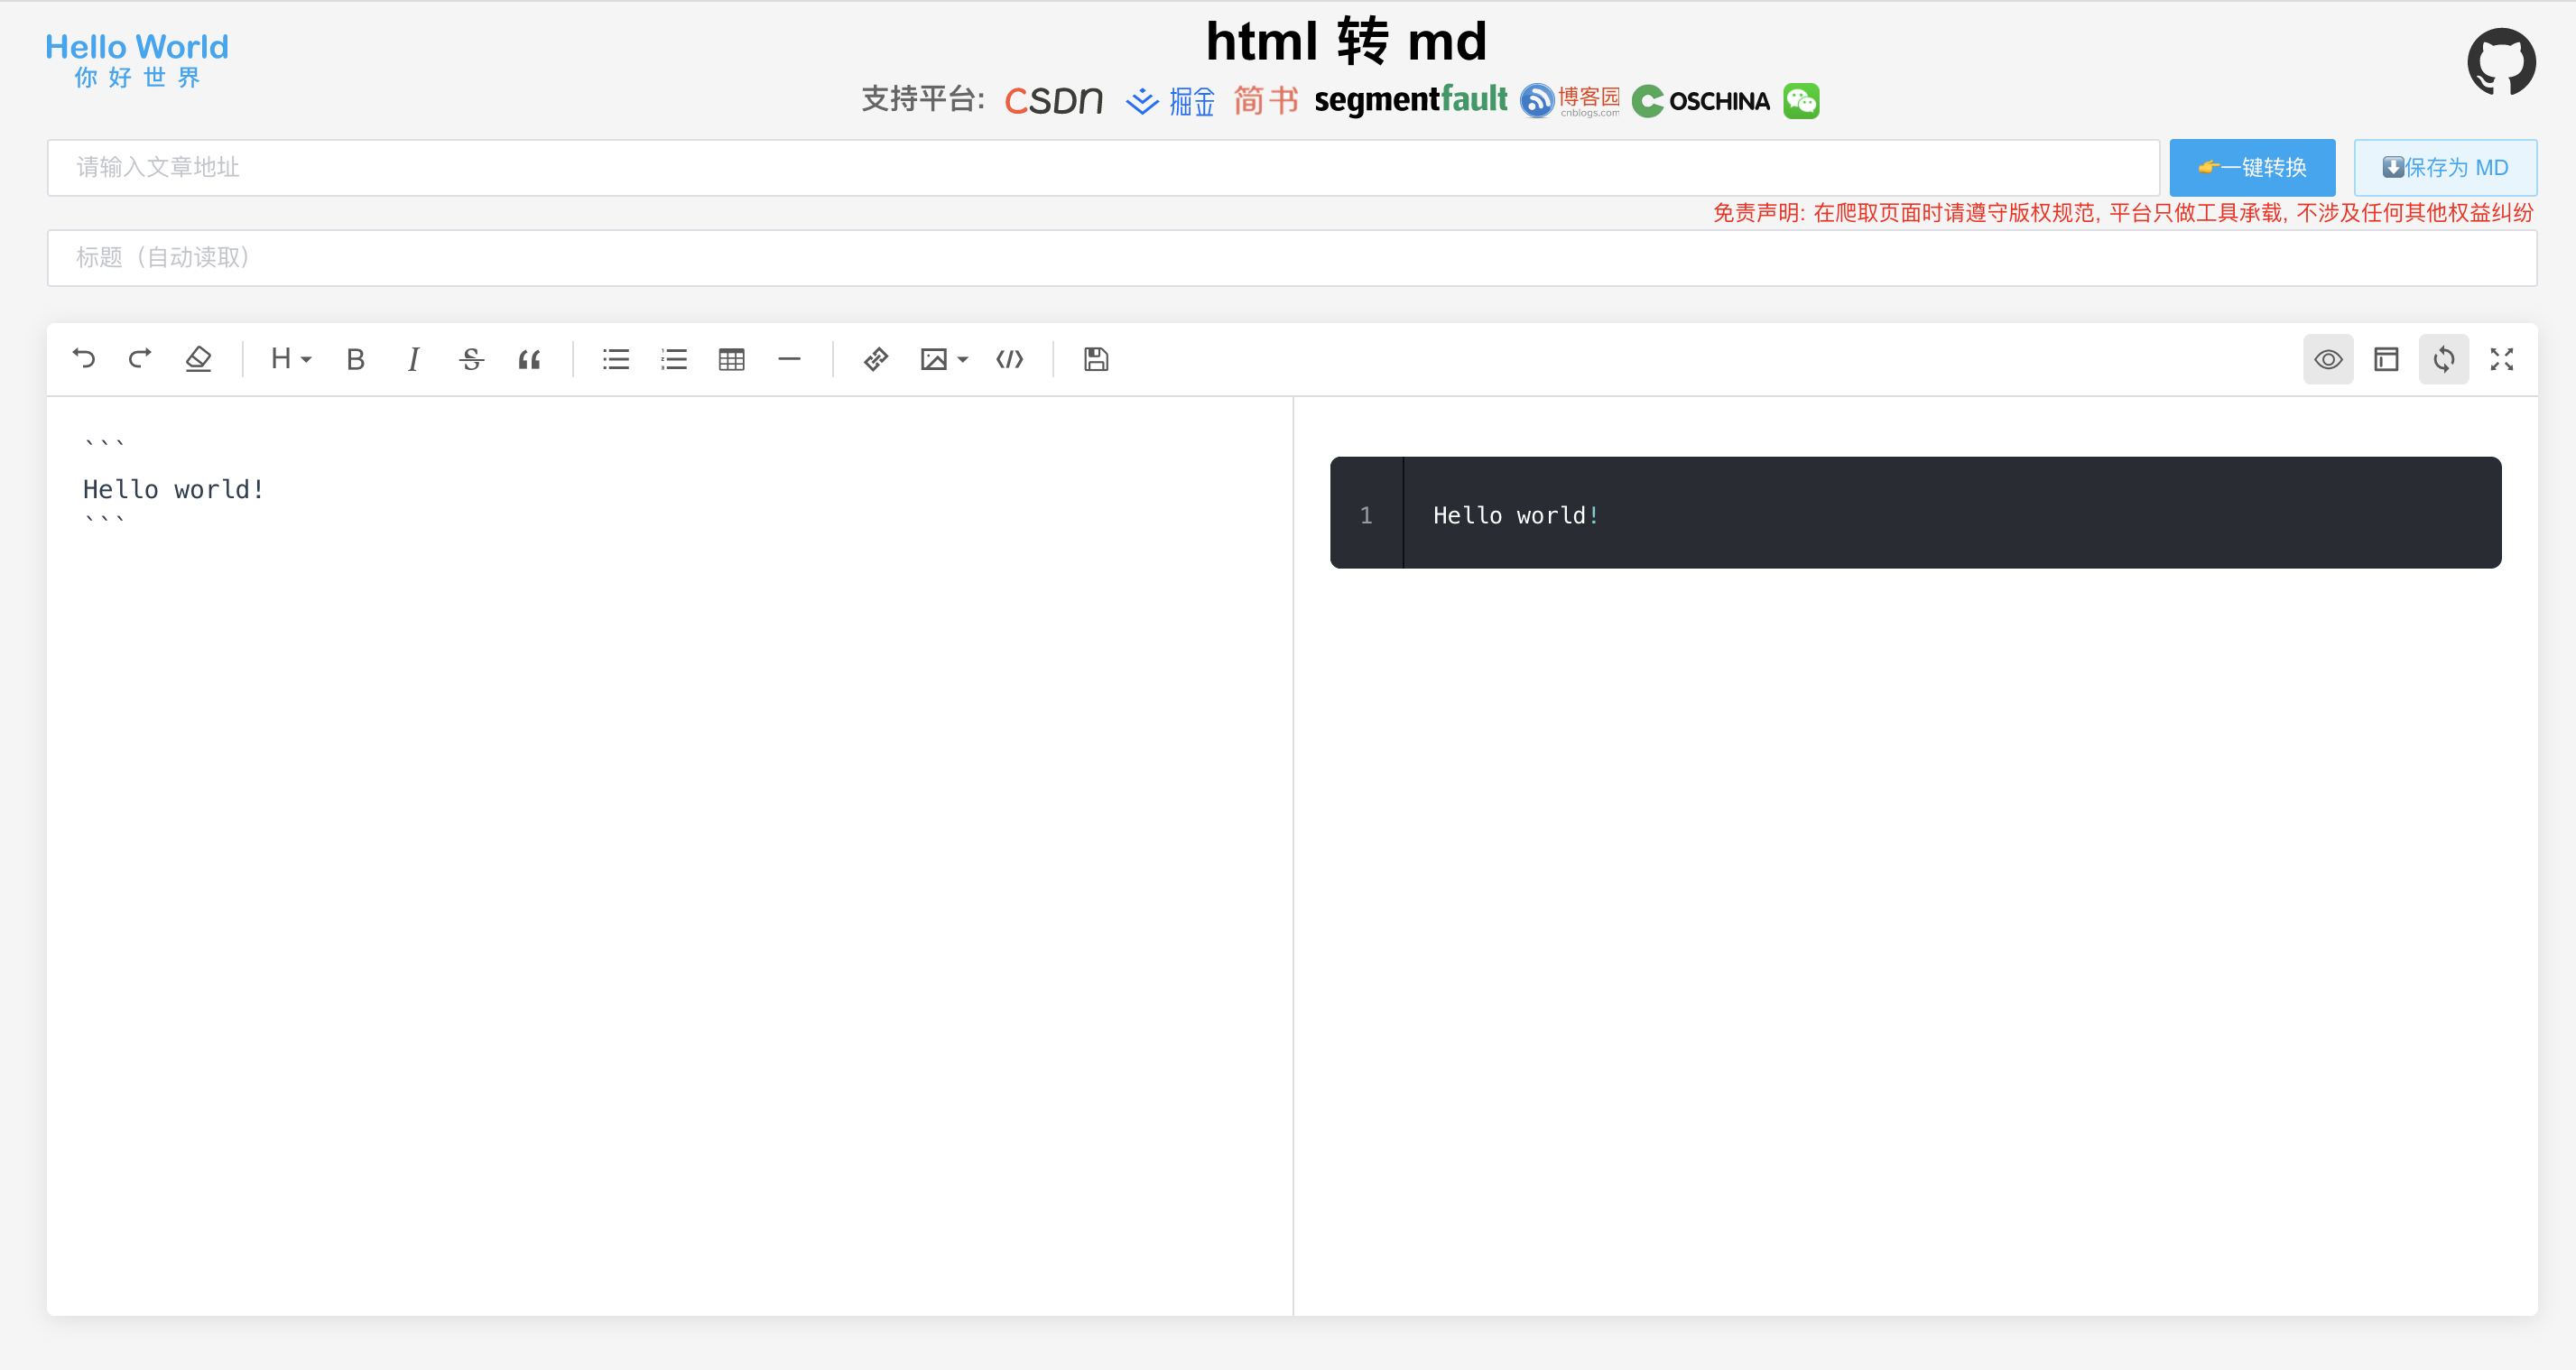The width and height of the screenshot is (2576, 1370).
Task: Insert a horizontal rule line
Action: tap(790, 359)
